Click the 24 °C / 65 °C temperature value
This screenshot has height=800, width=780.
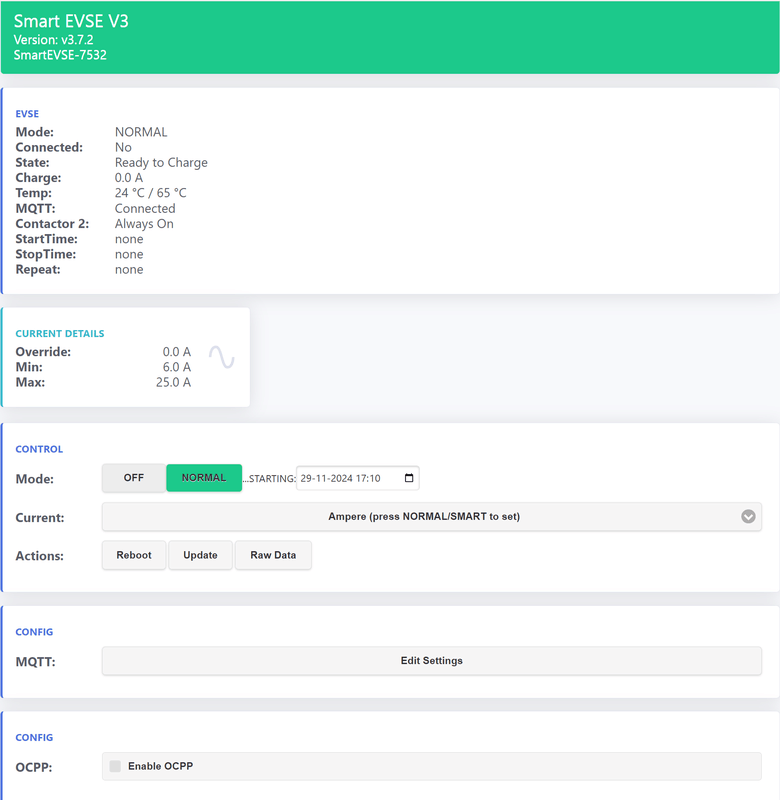[150, 193]
